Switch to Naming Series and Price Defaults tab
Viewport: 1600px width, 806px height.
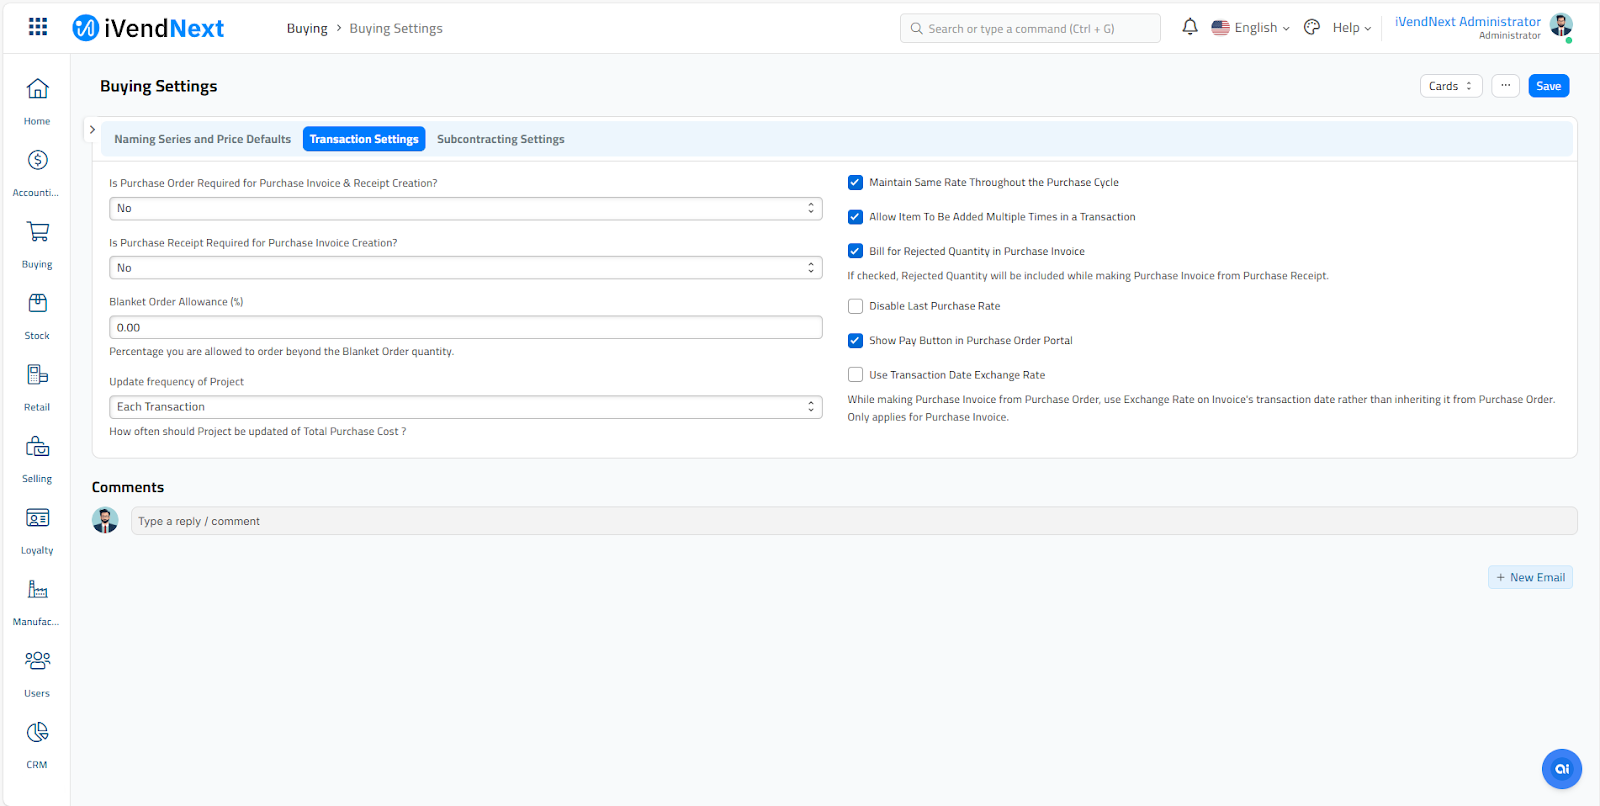202,140
